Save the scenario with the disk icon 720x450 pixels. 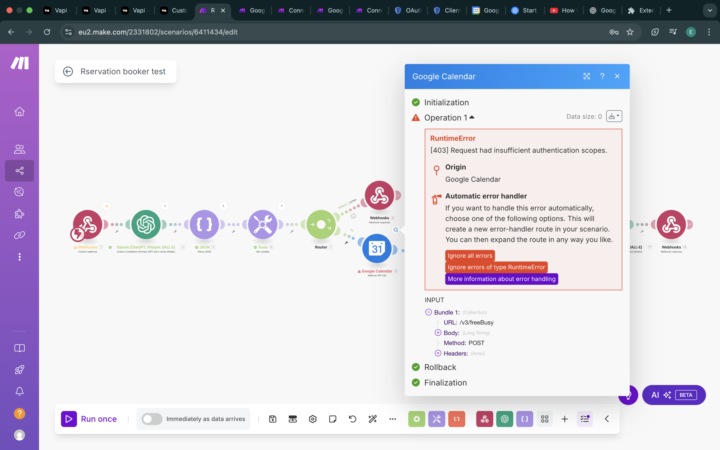pos(272,419)
